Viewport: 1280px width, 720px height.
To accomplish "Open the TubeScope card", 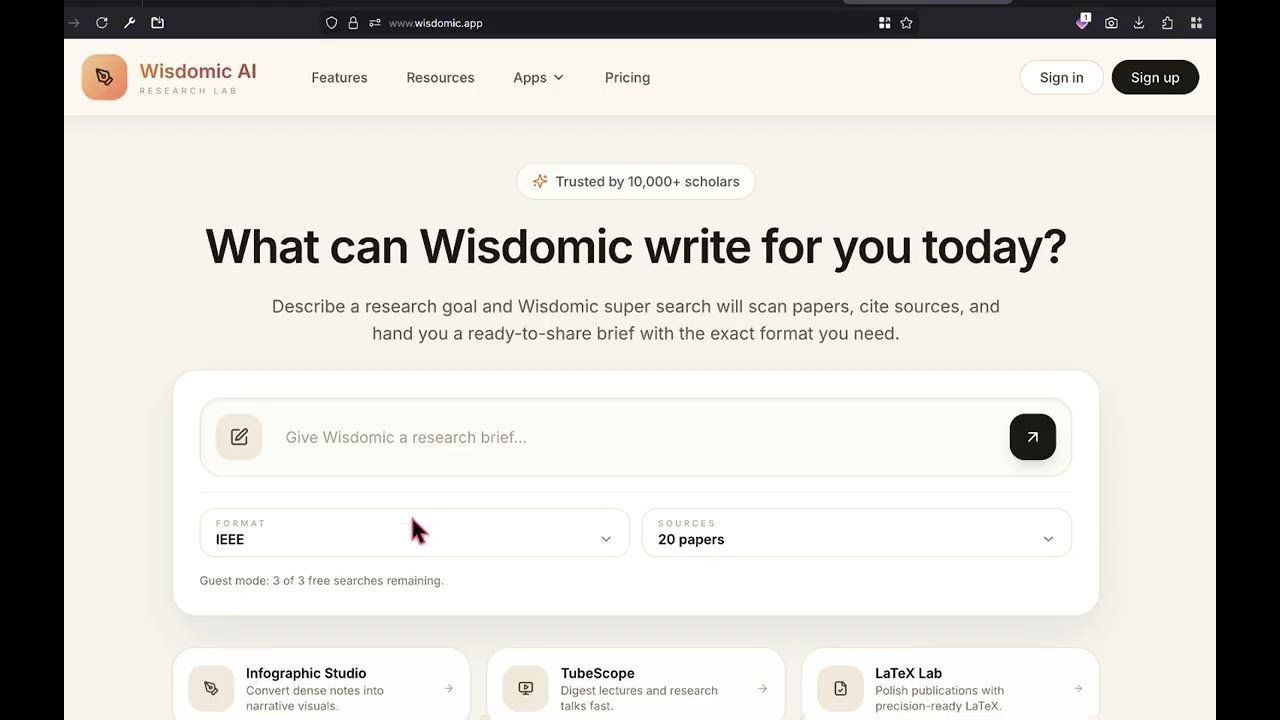I will click(635, 684).
